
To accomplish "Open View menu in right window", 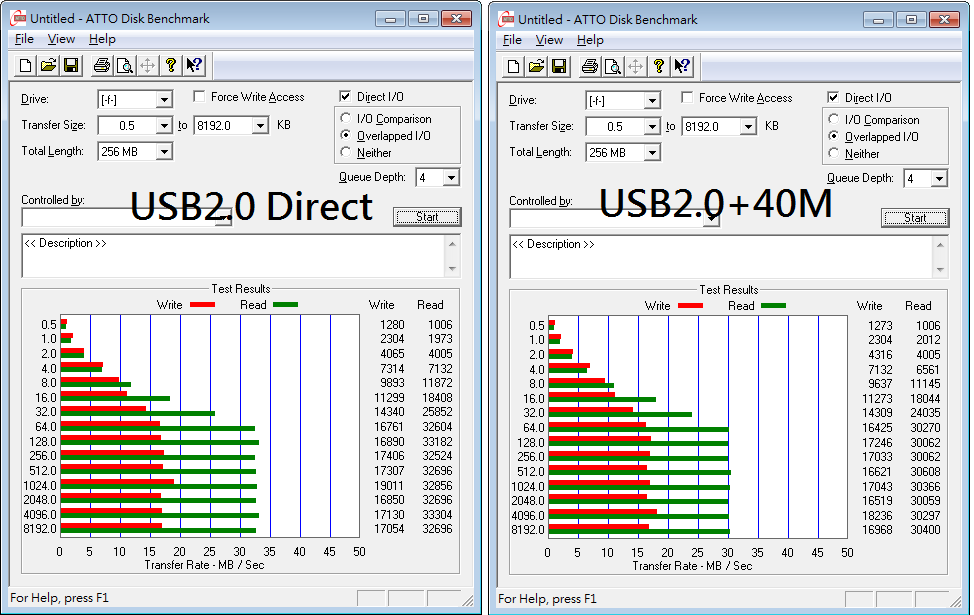I will pyautogui.click(x=550, y=40).
